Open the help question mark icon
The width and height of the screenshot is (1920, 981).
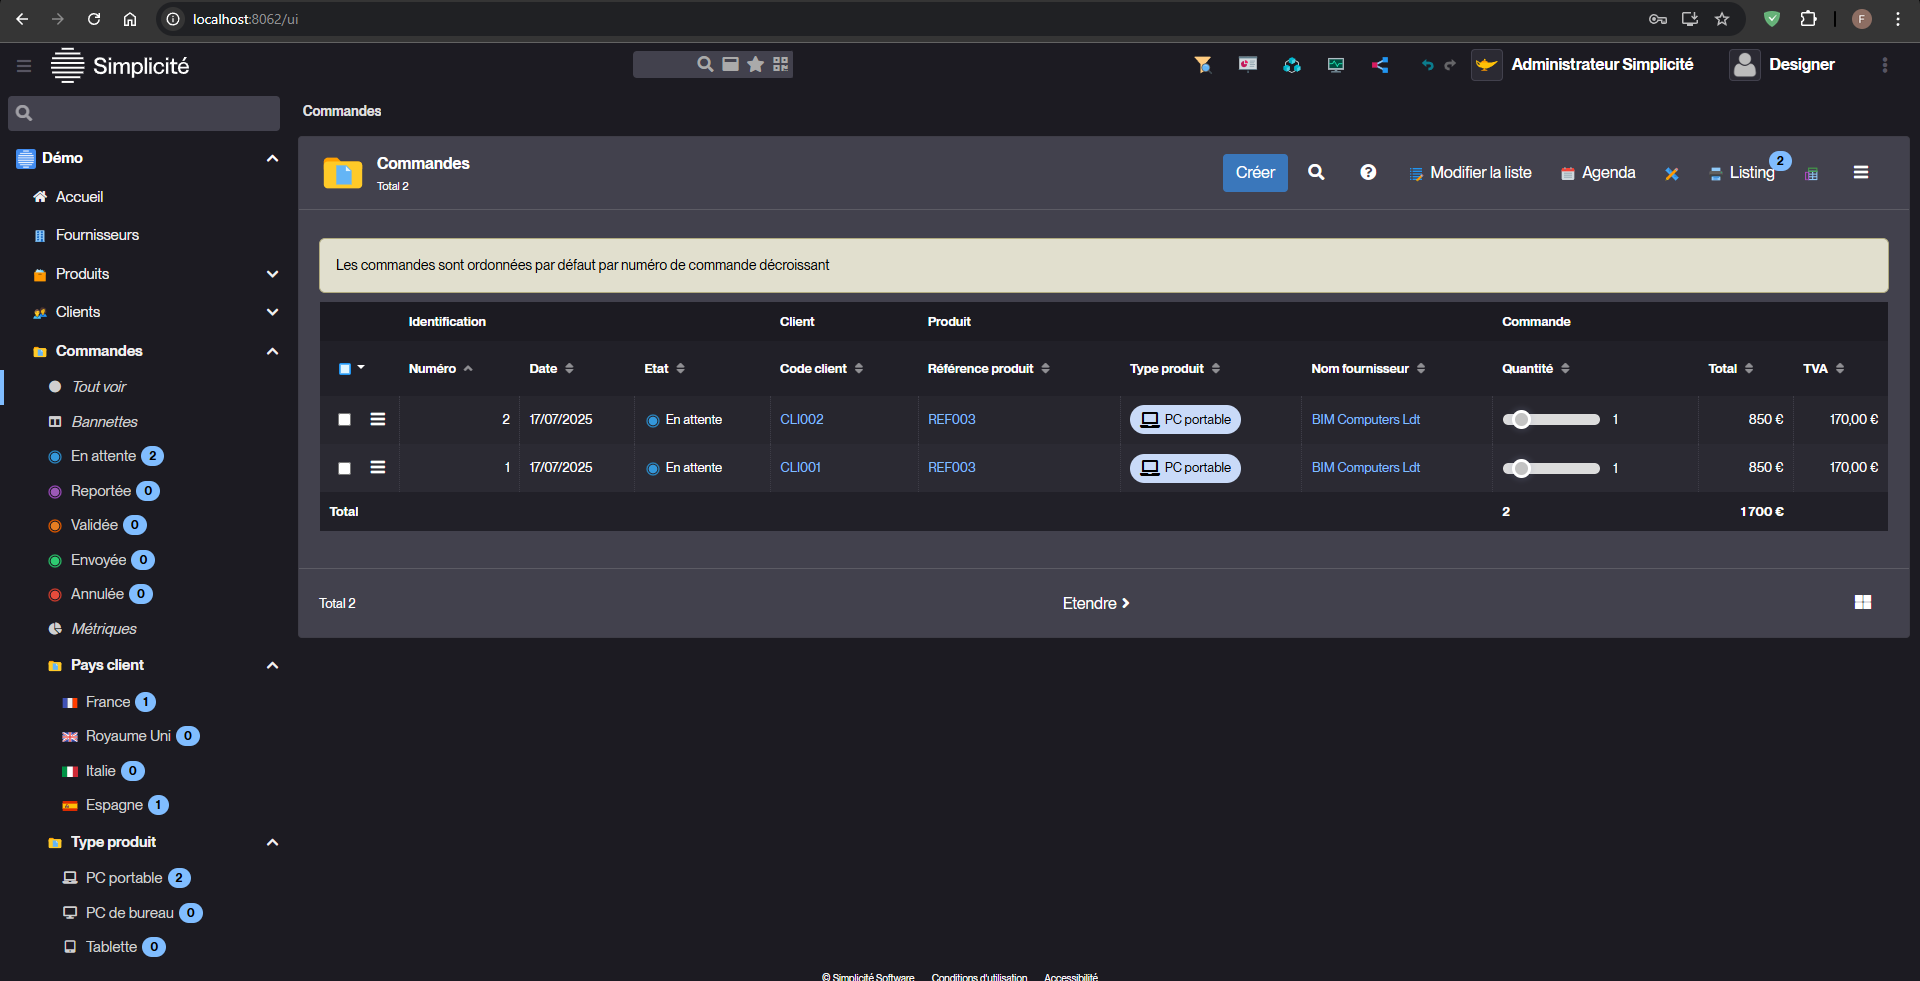[x=1368, y=172]
